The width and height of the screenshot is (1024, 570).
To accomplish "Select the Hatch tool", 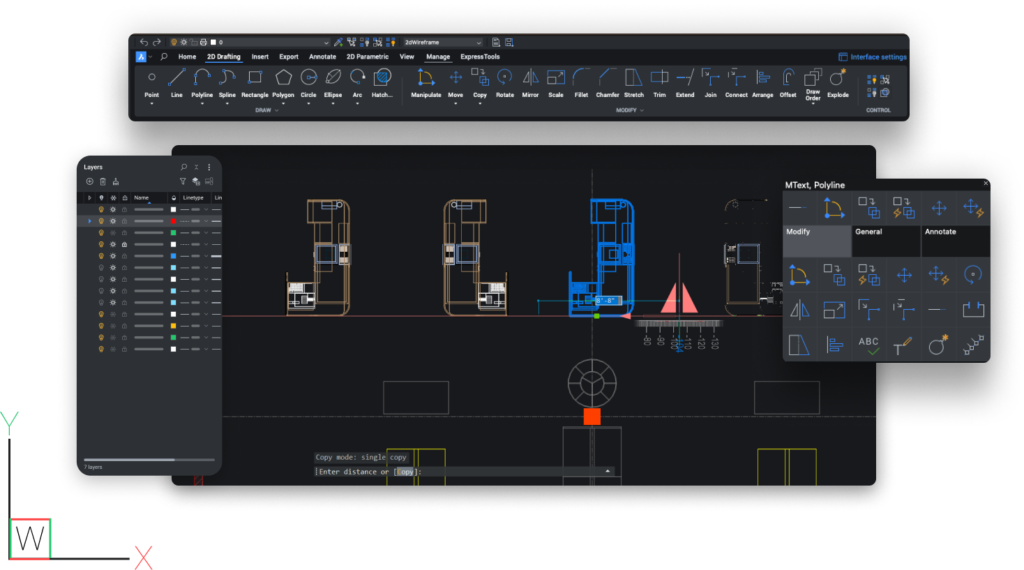I will tap(382, 78).
